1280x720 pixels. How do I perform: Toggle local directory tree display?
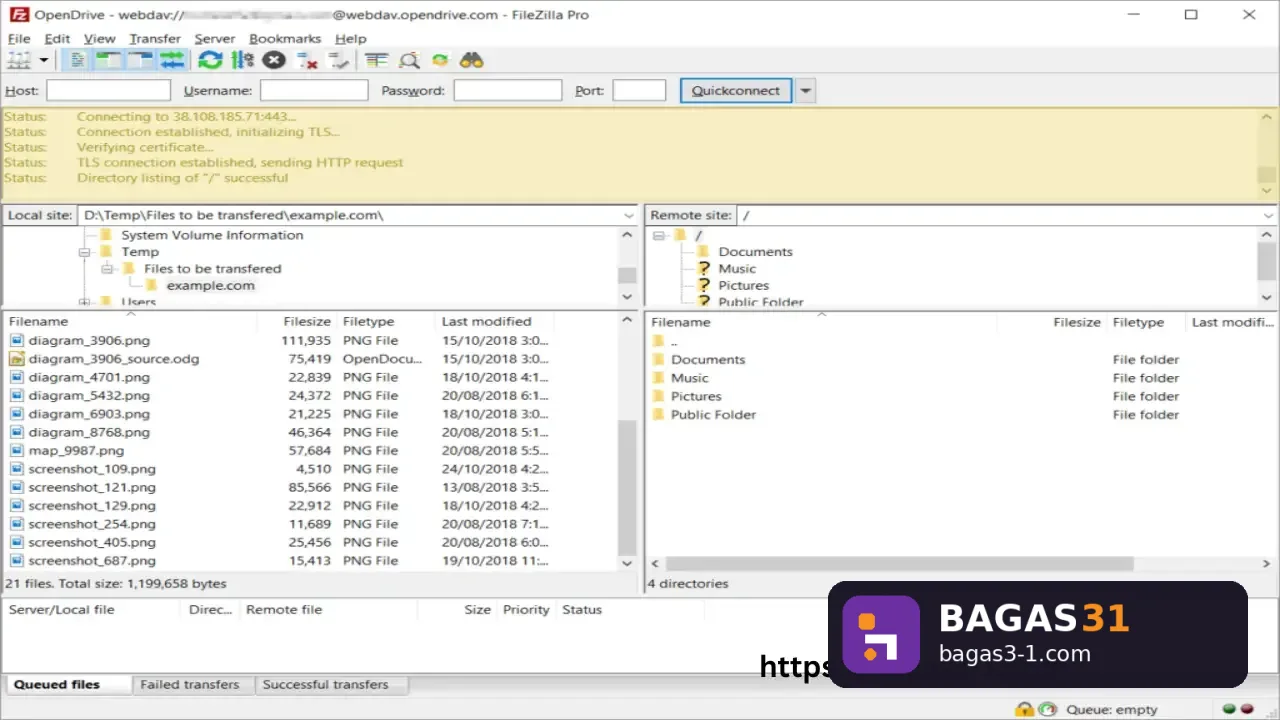[x=108, y=60]
